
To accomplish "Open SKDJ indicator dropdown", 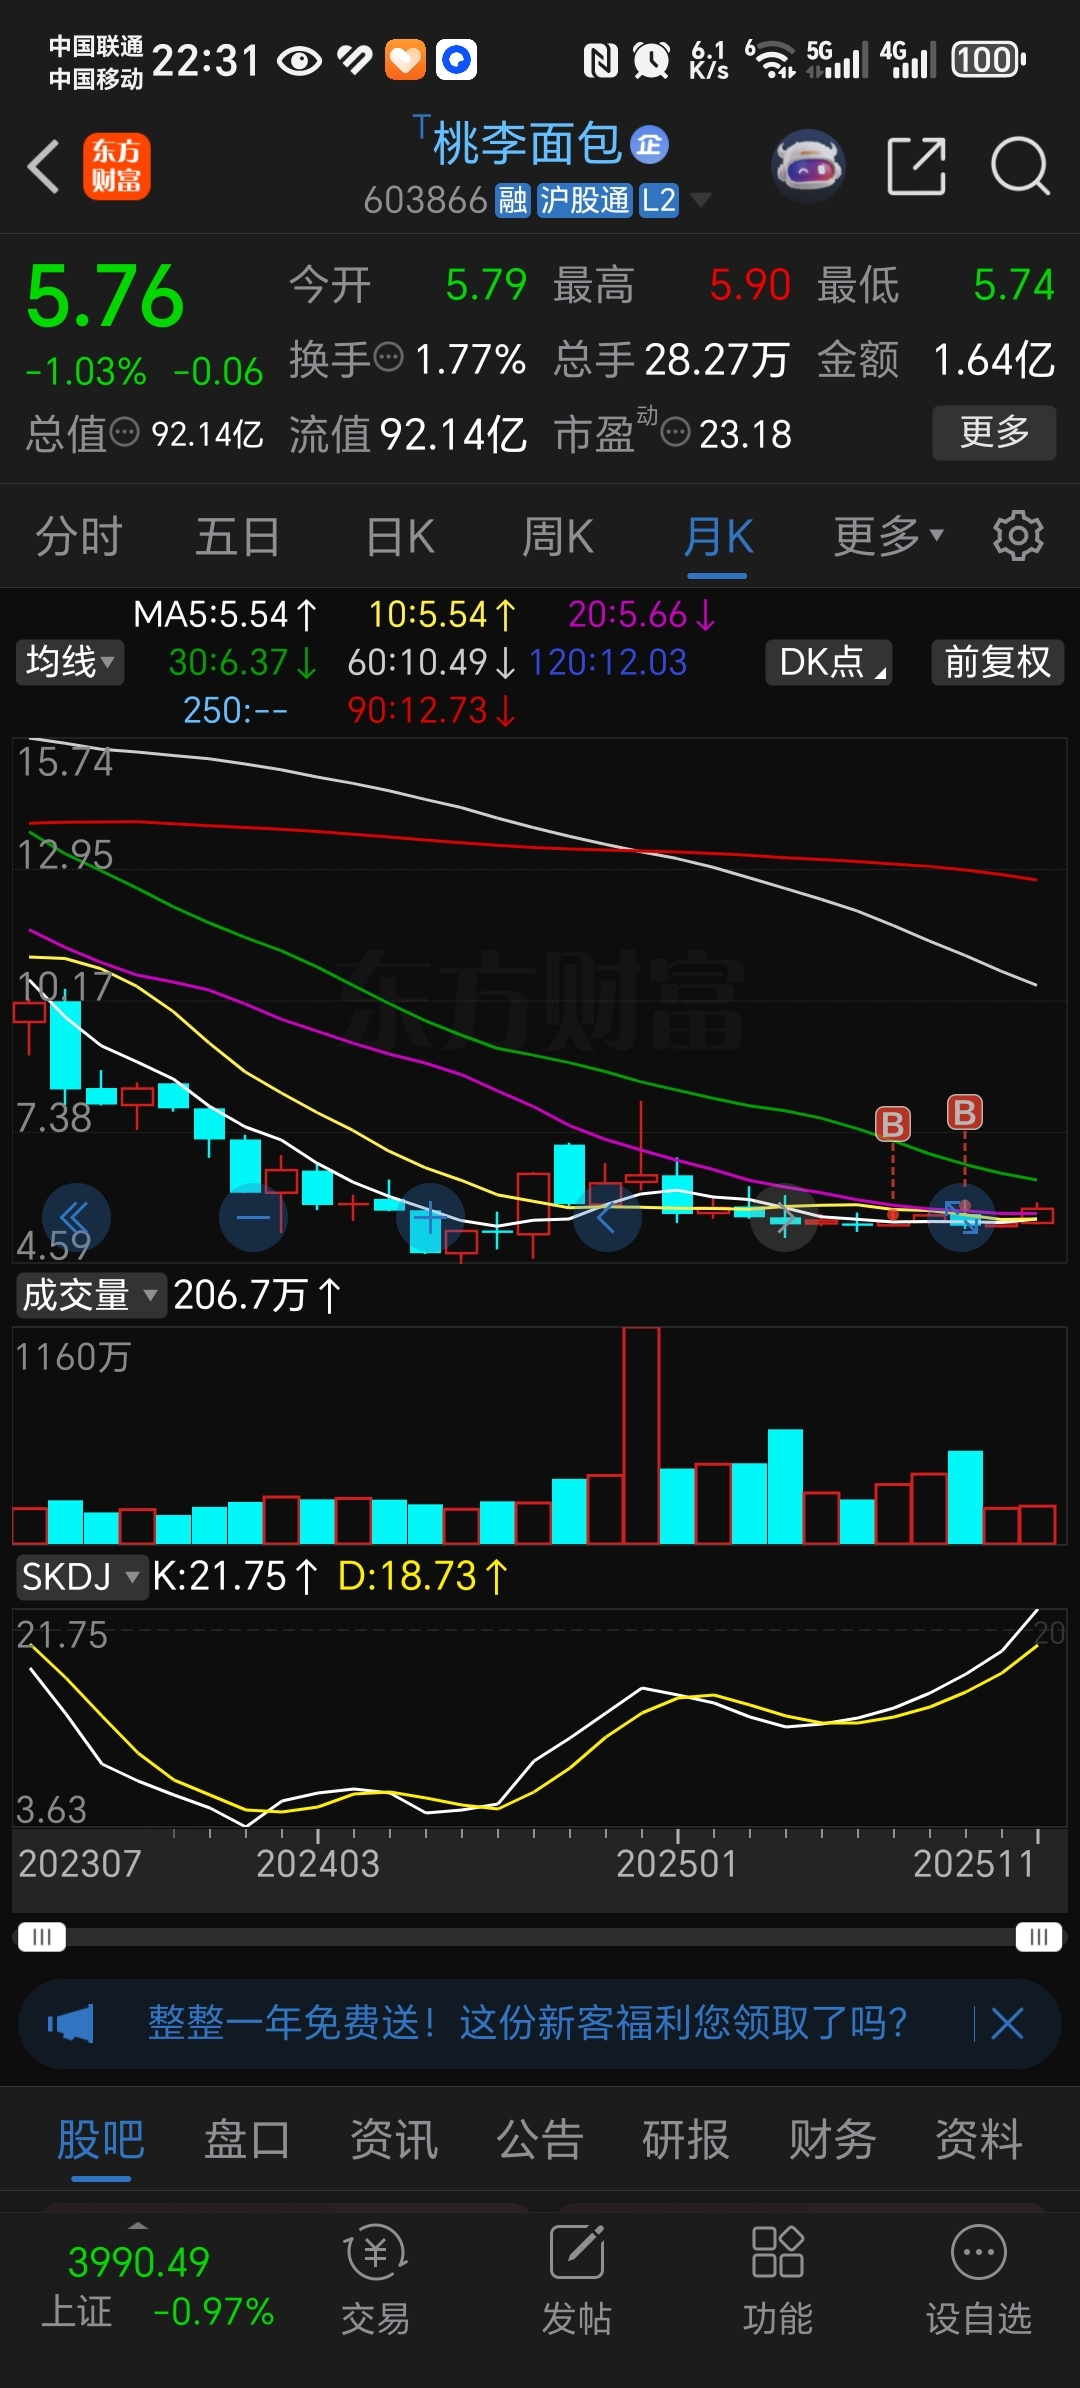I will pos(81,1577).
